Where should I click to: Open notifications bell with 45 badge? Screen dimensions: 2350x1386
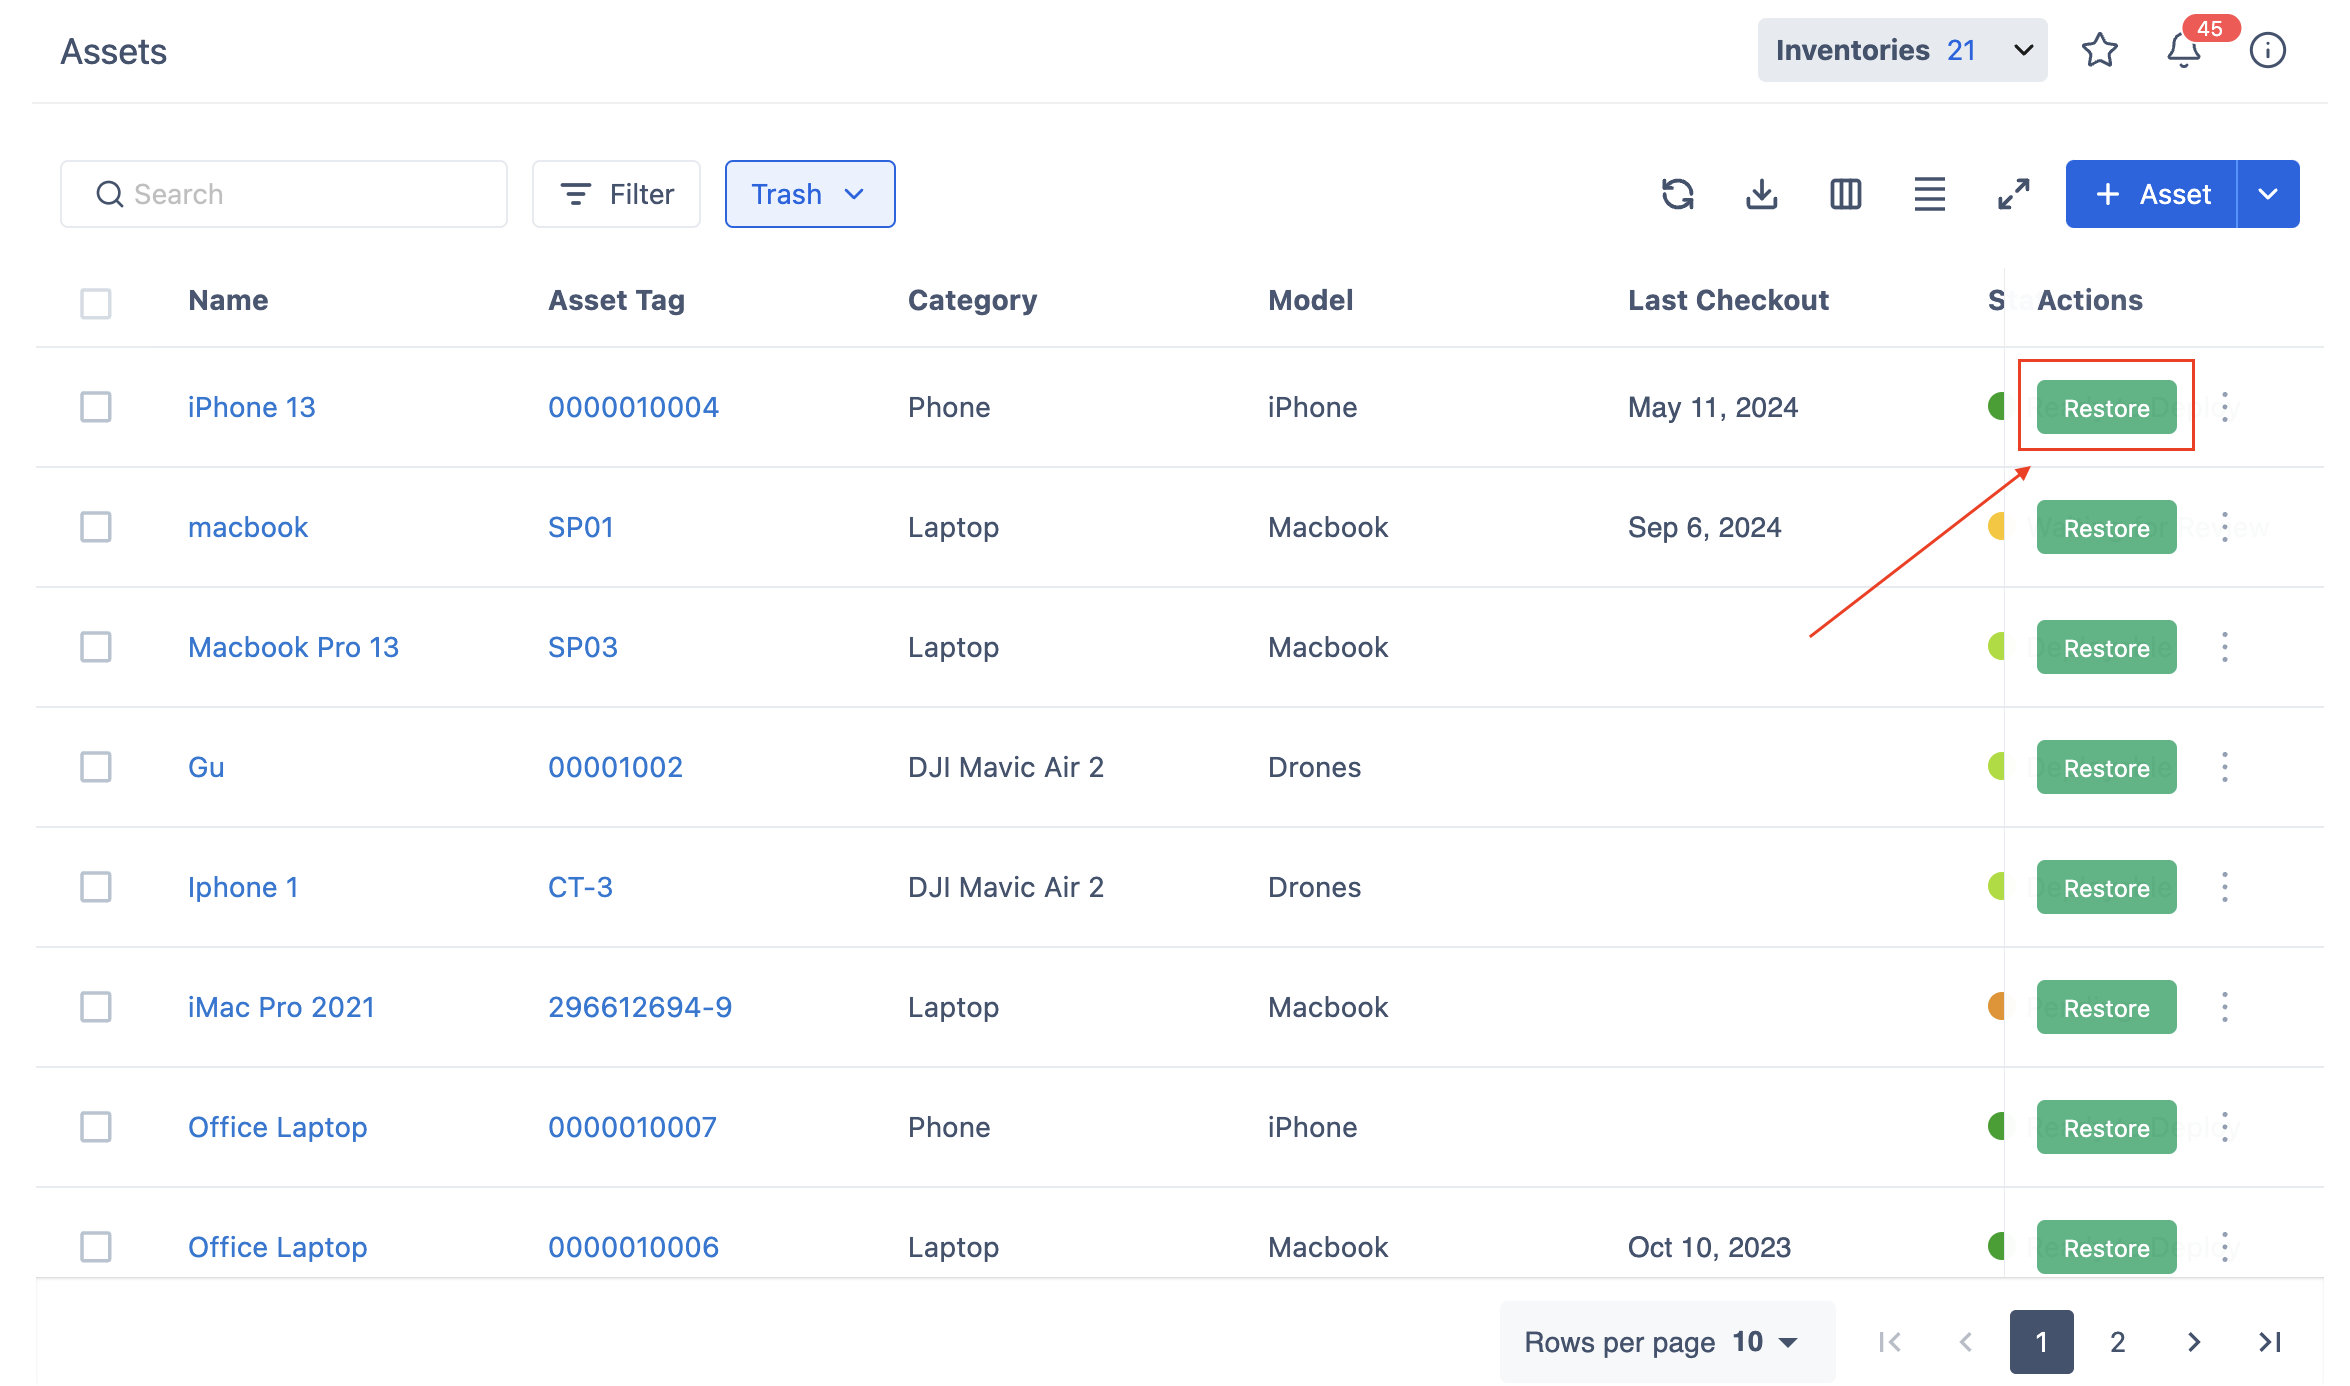tap(2184, 50)
